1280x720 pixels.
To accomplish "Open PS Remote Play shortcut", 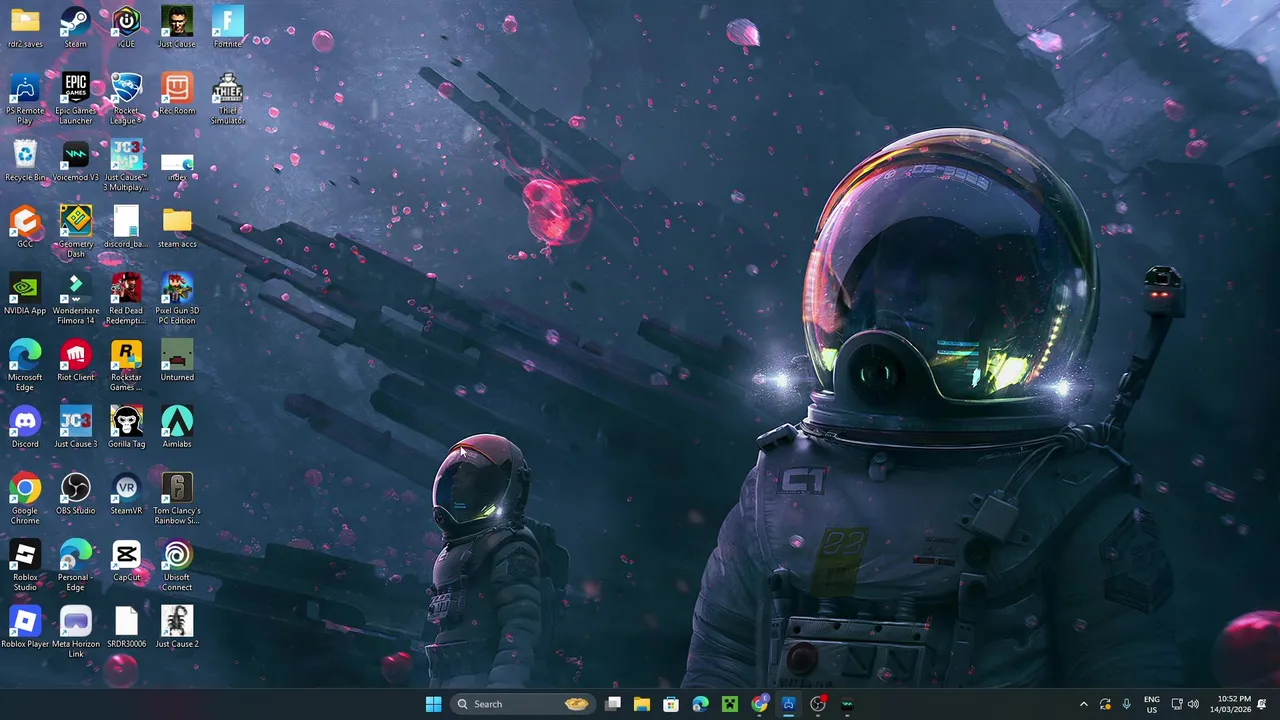I will (x=25, y=99).
